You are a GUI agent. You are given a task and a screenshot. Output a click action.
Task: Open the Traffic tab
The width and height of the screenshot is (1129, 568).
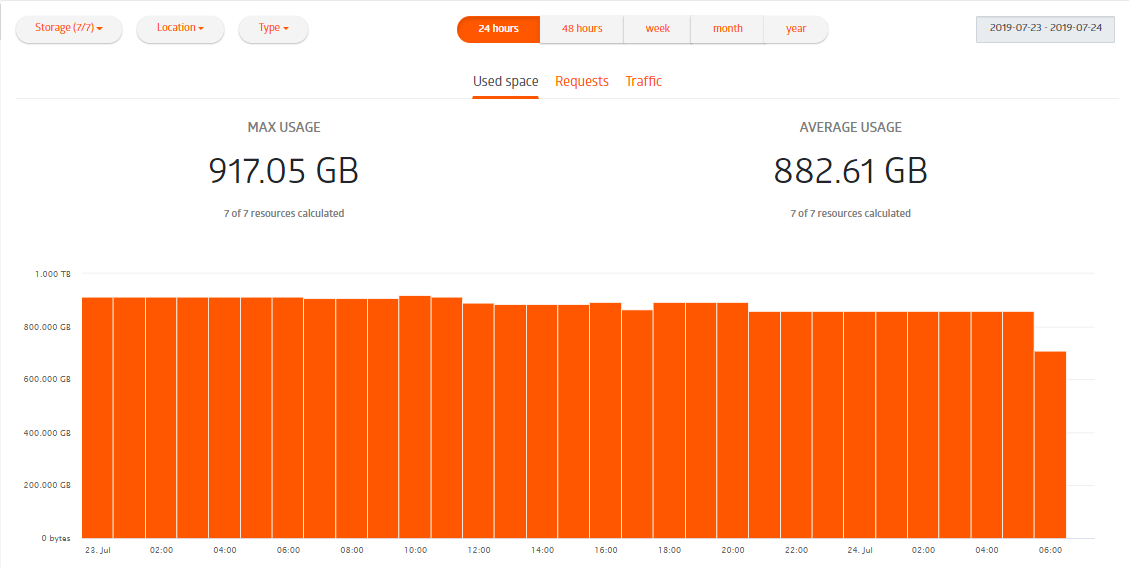coord(643,82)
